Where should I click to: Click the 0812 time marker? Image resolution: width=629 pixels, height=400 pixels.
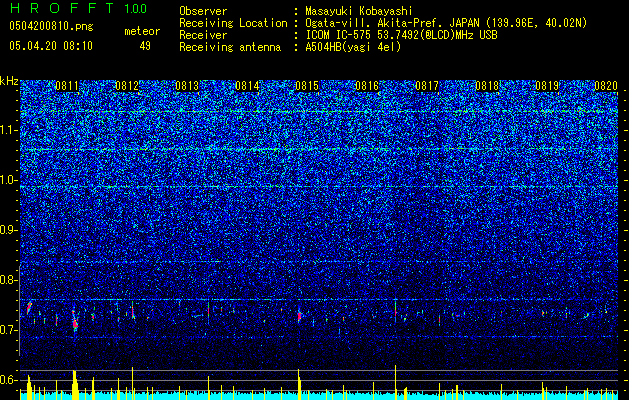point(127,86)
